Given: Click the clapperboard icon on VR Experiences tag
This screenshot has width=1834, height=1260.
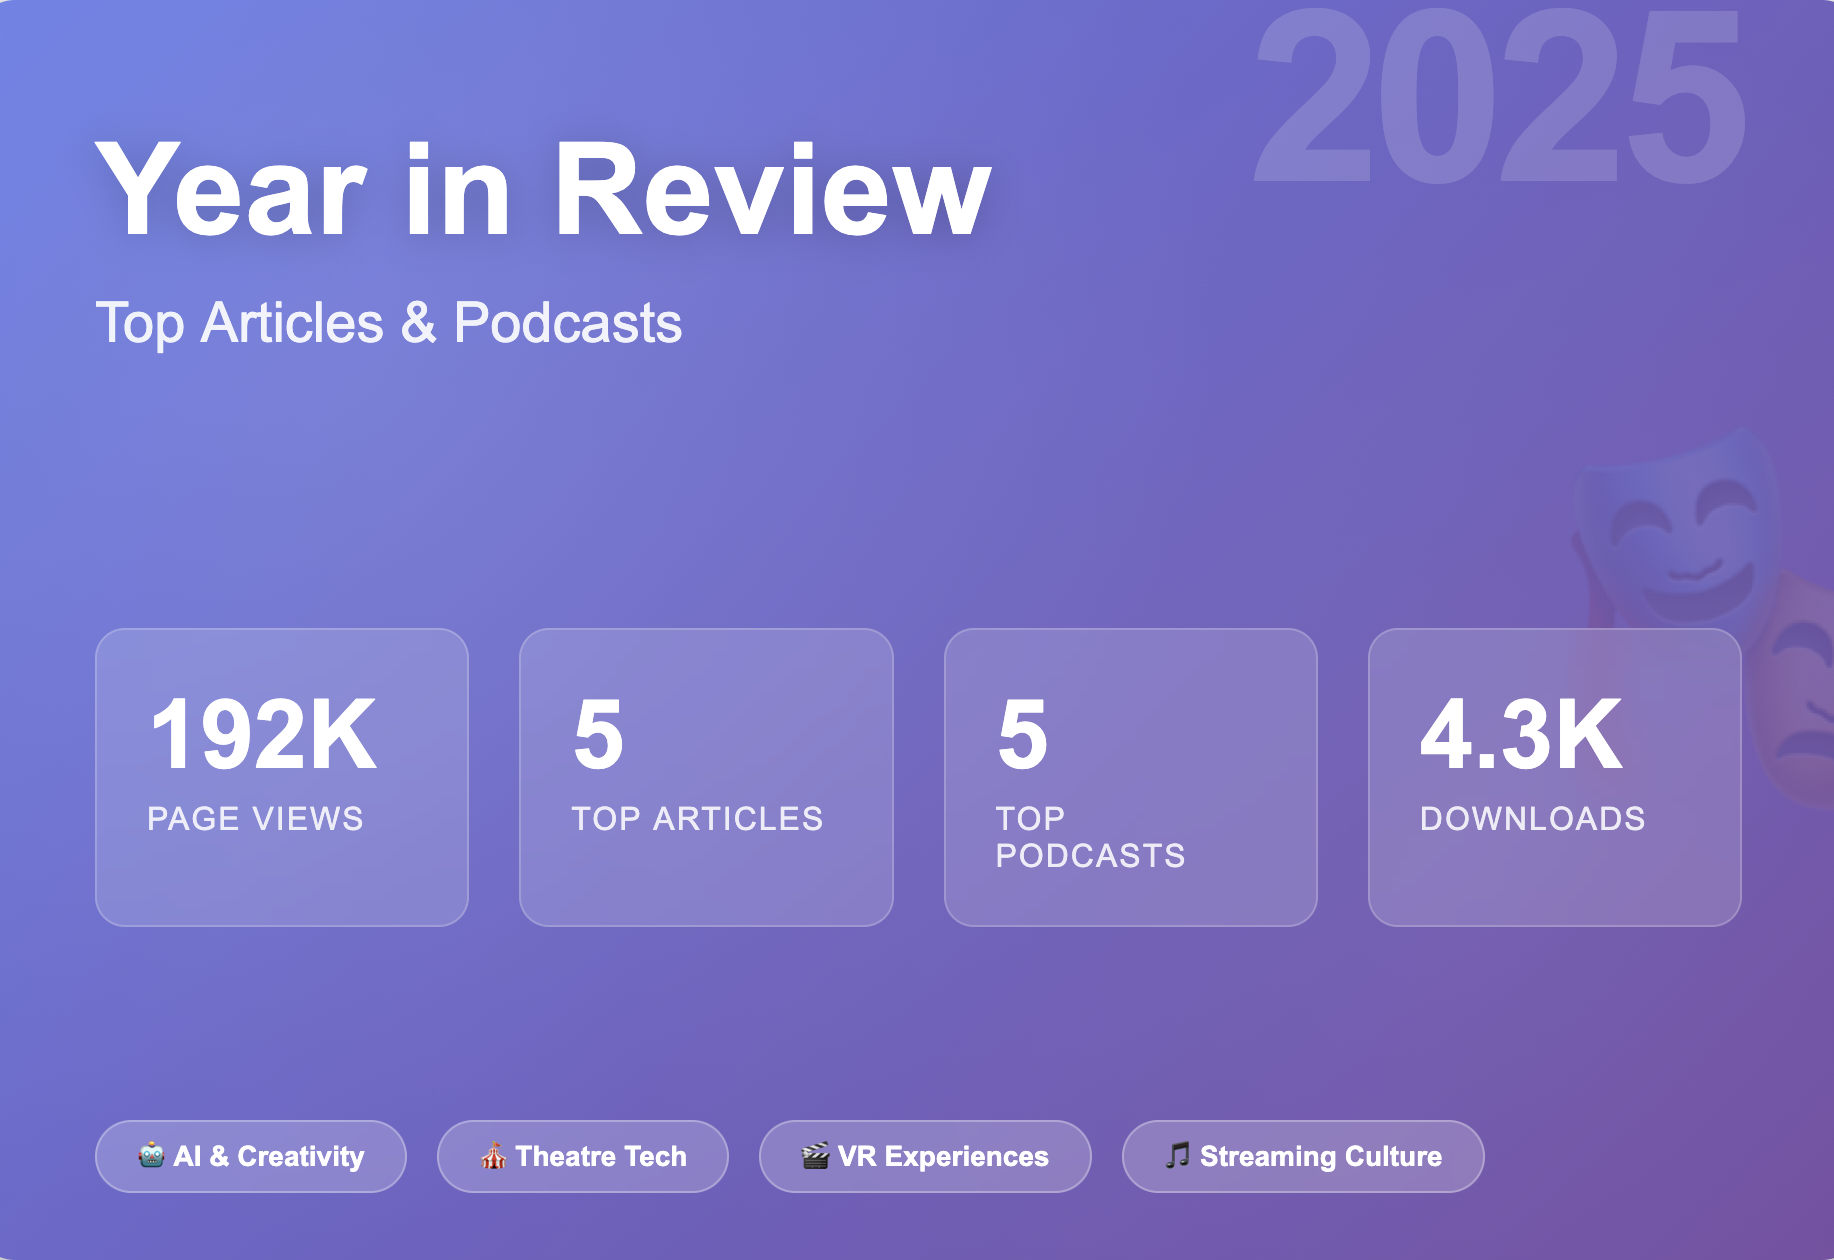Looking at the screenshot, I should (x=818, y=1156).
